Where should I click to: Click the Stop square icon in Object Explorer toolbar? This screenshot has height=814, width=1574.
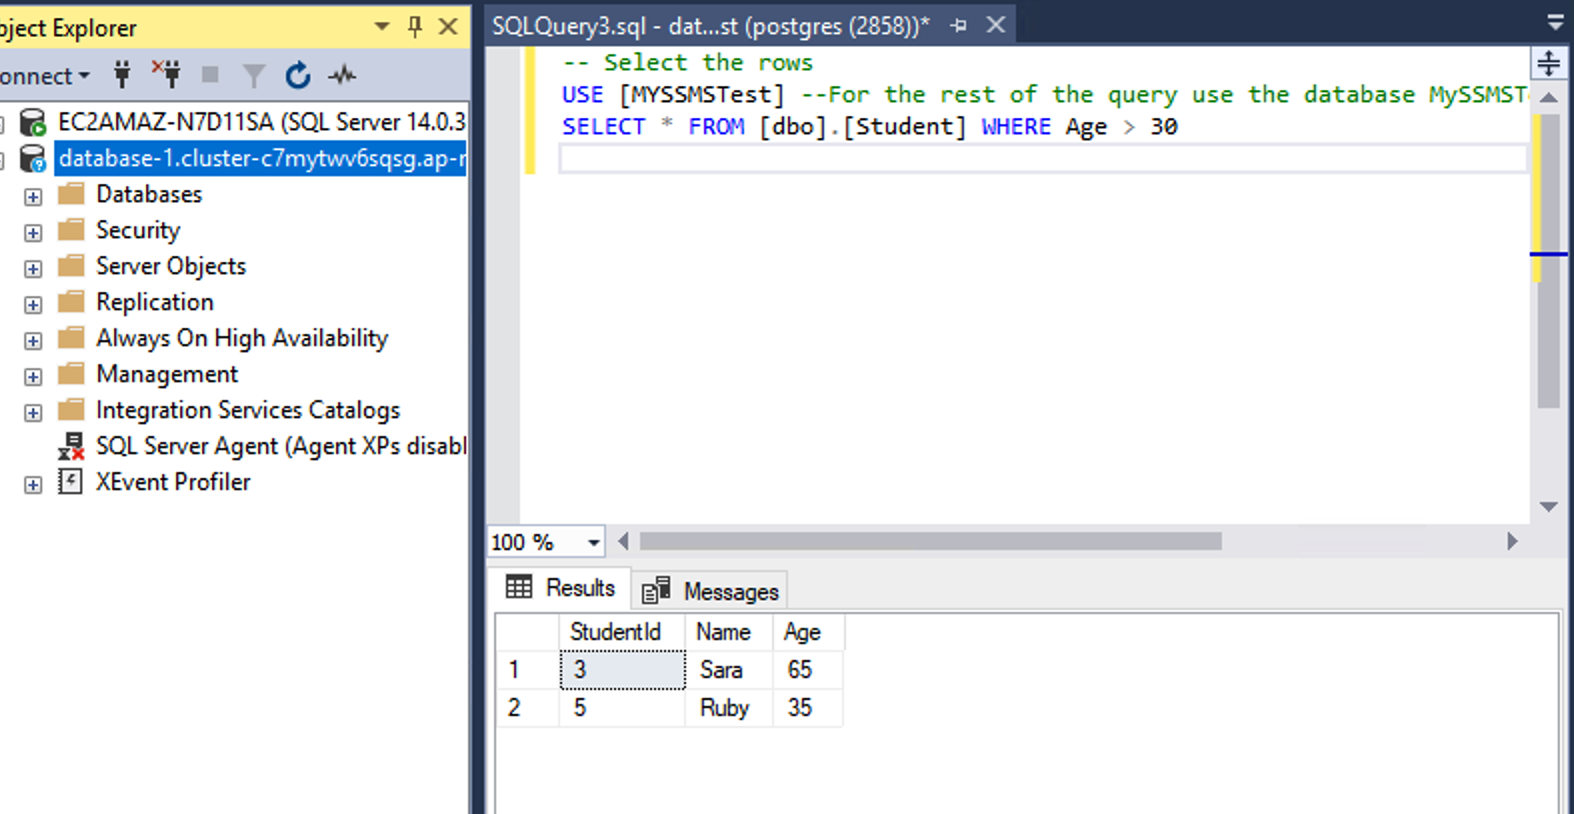[x=210, y=75]
